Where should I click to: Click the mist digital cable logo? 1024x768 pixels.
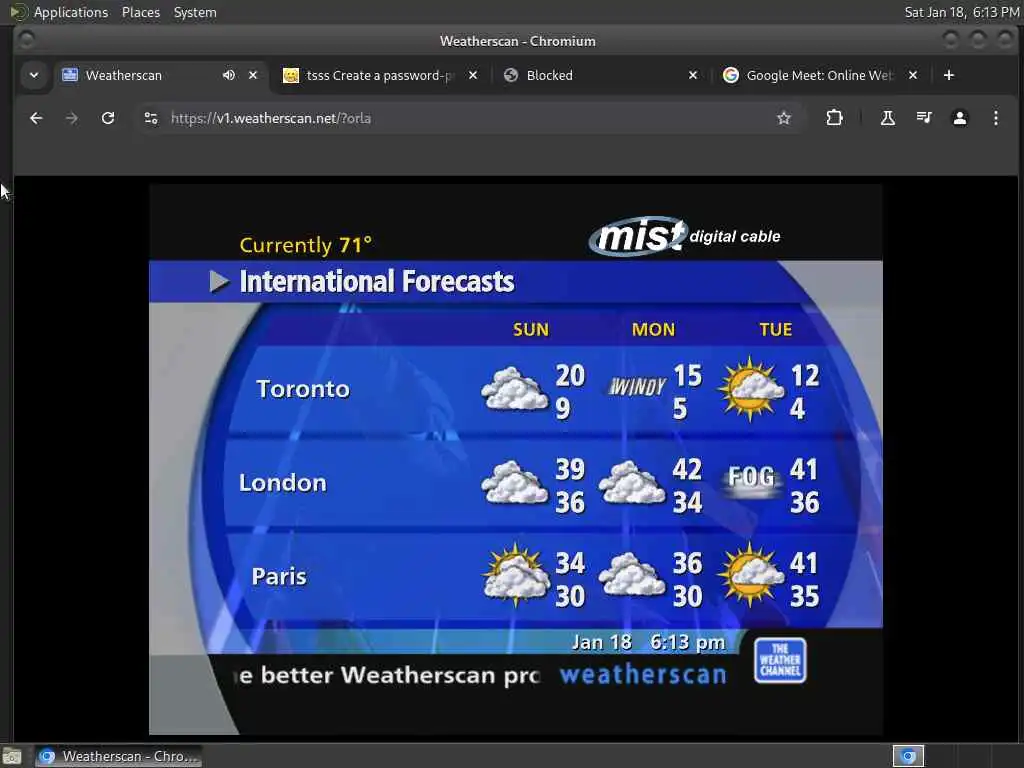684,236
